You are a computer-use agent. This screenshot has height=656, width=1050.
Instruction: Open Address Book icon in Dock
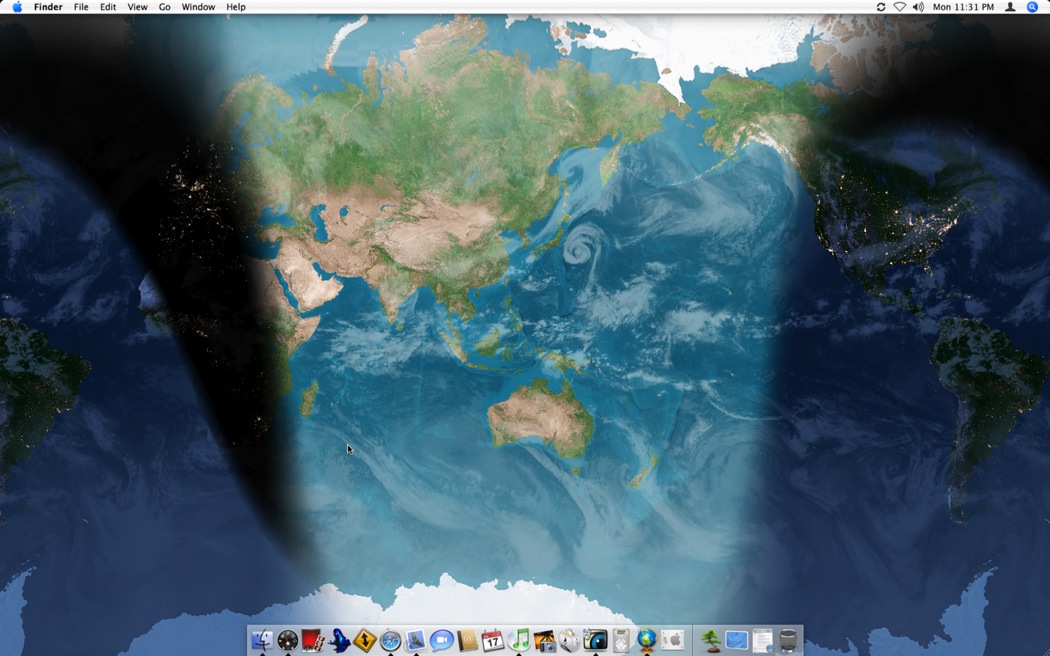(467, 641)
